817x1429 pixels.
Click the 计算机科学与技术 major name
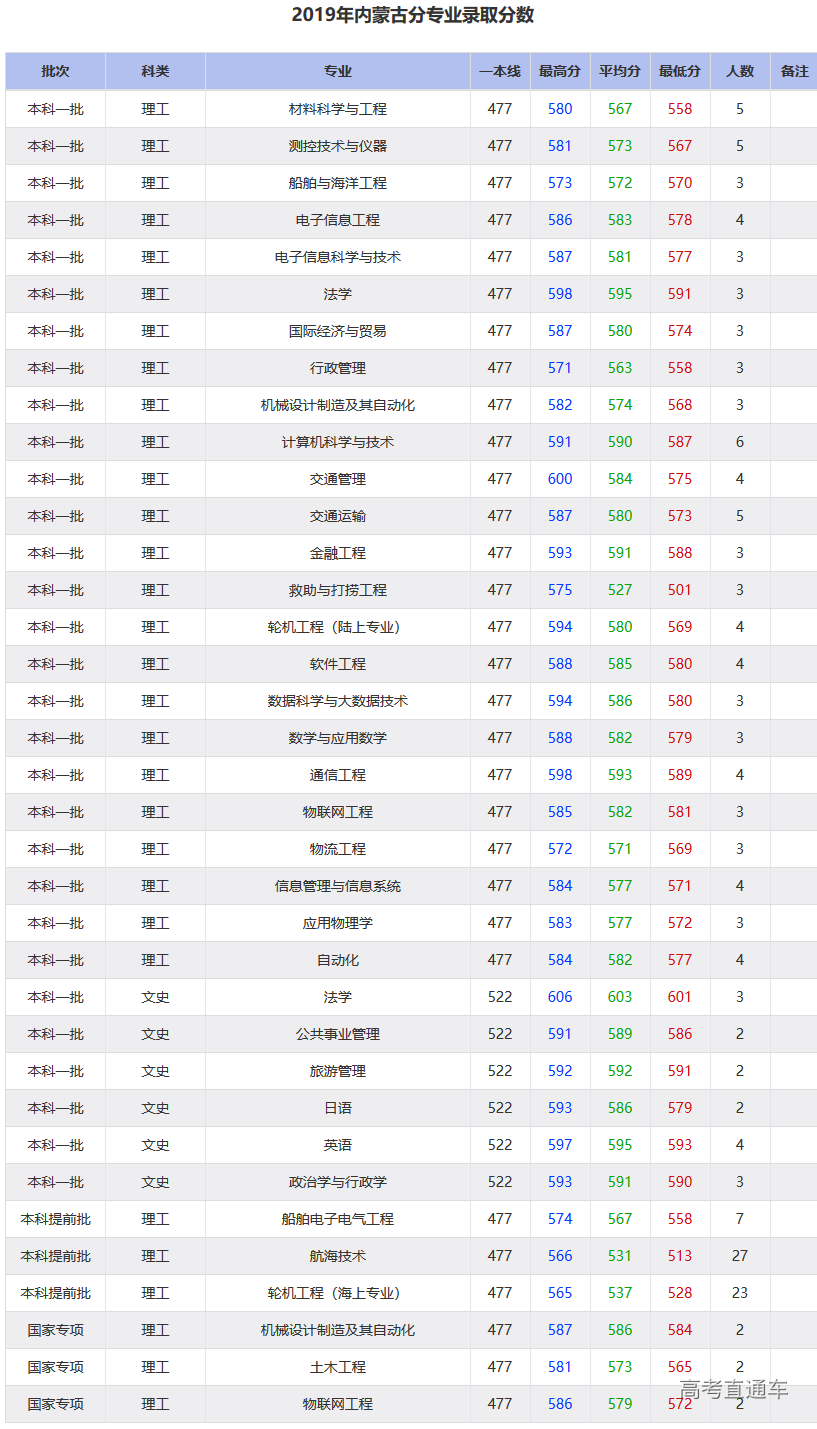point(337,442)
